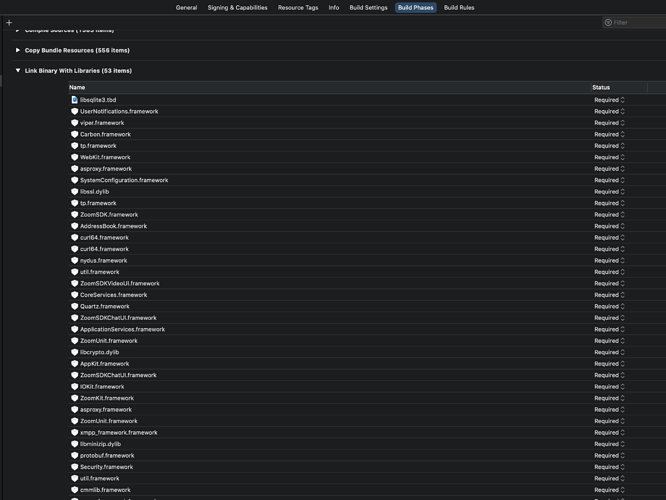Click the SystemConfiguration.framework icon
This screenshot has height=500, width=666.
click(x=75, y=180)
